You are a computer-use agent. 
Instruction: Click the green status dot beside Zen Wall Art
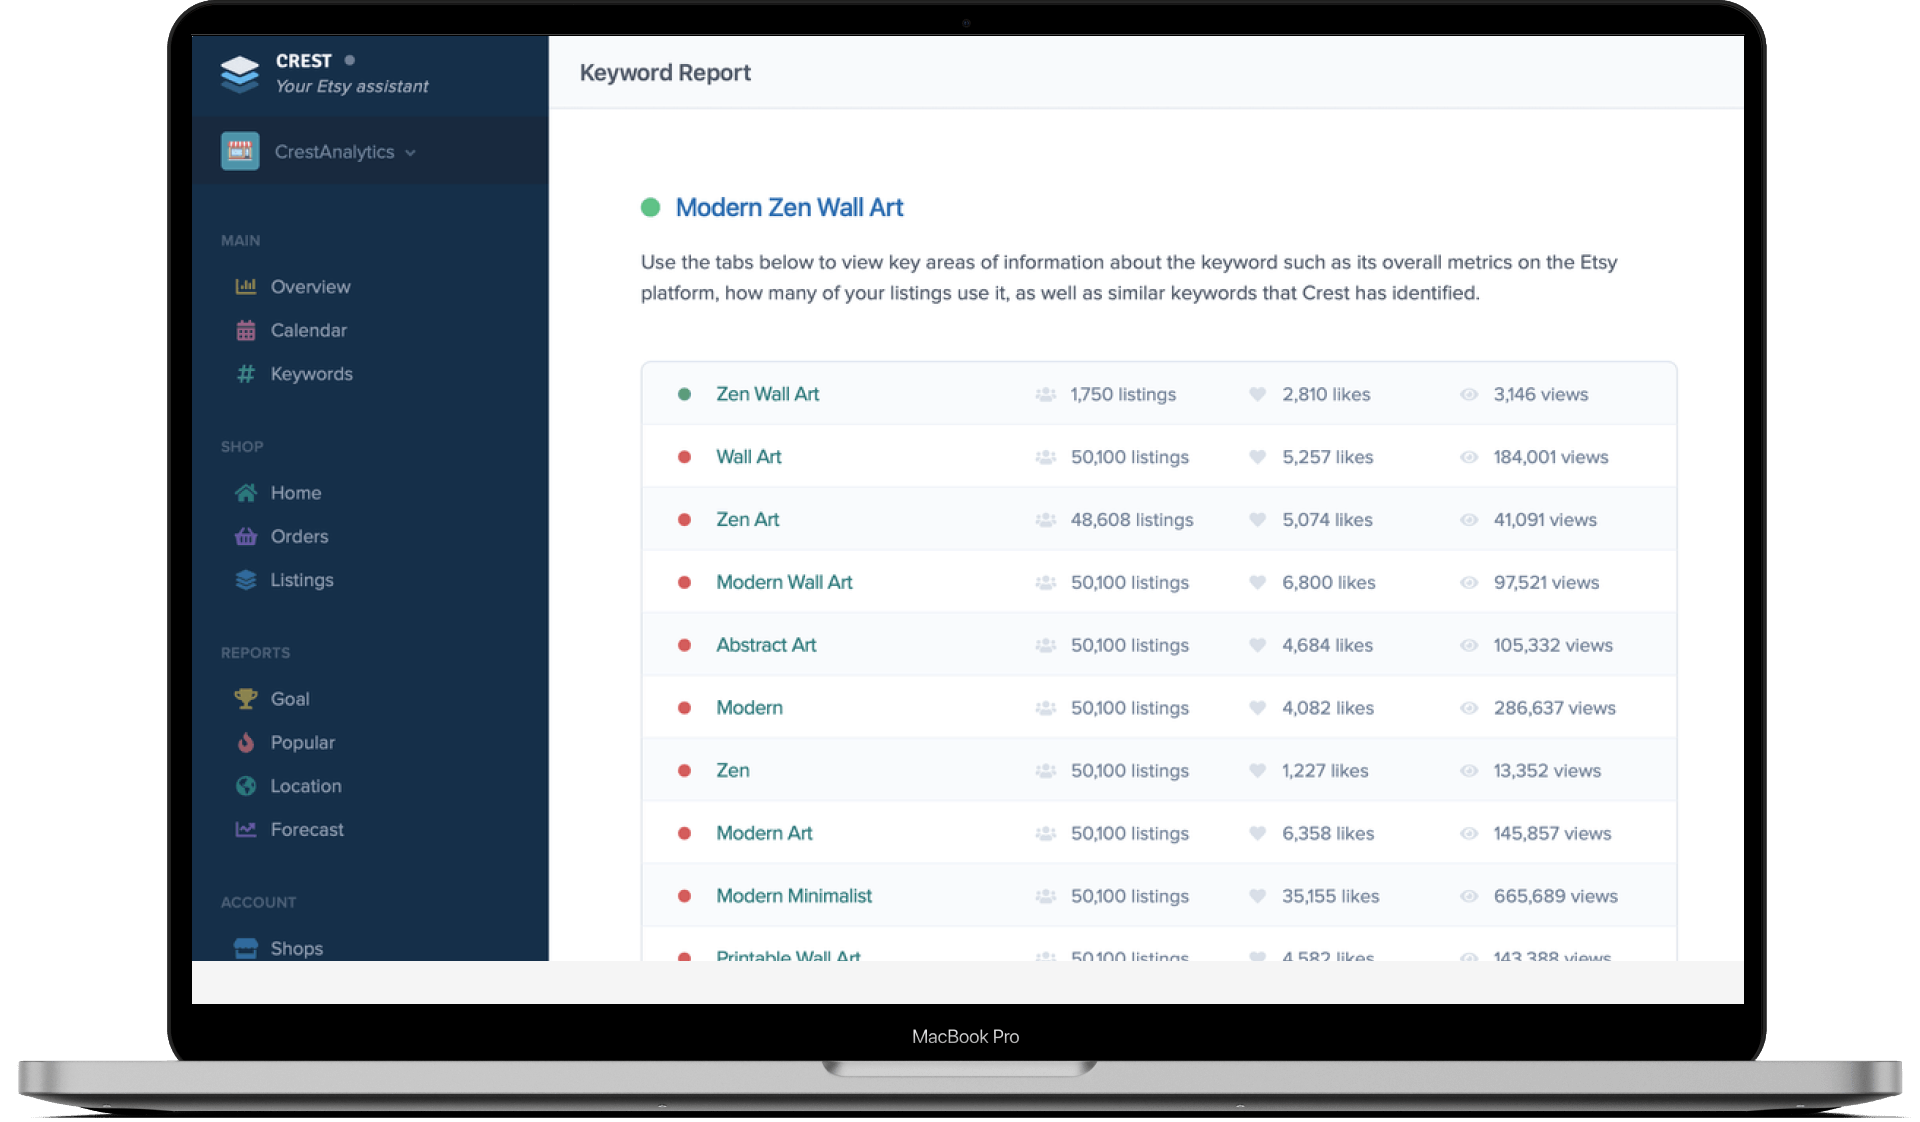point(685,394)
